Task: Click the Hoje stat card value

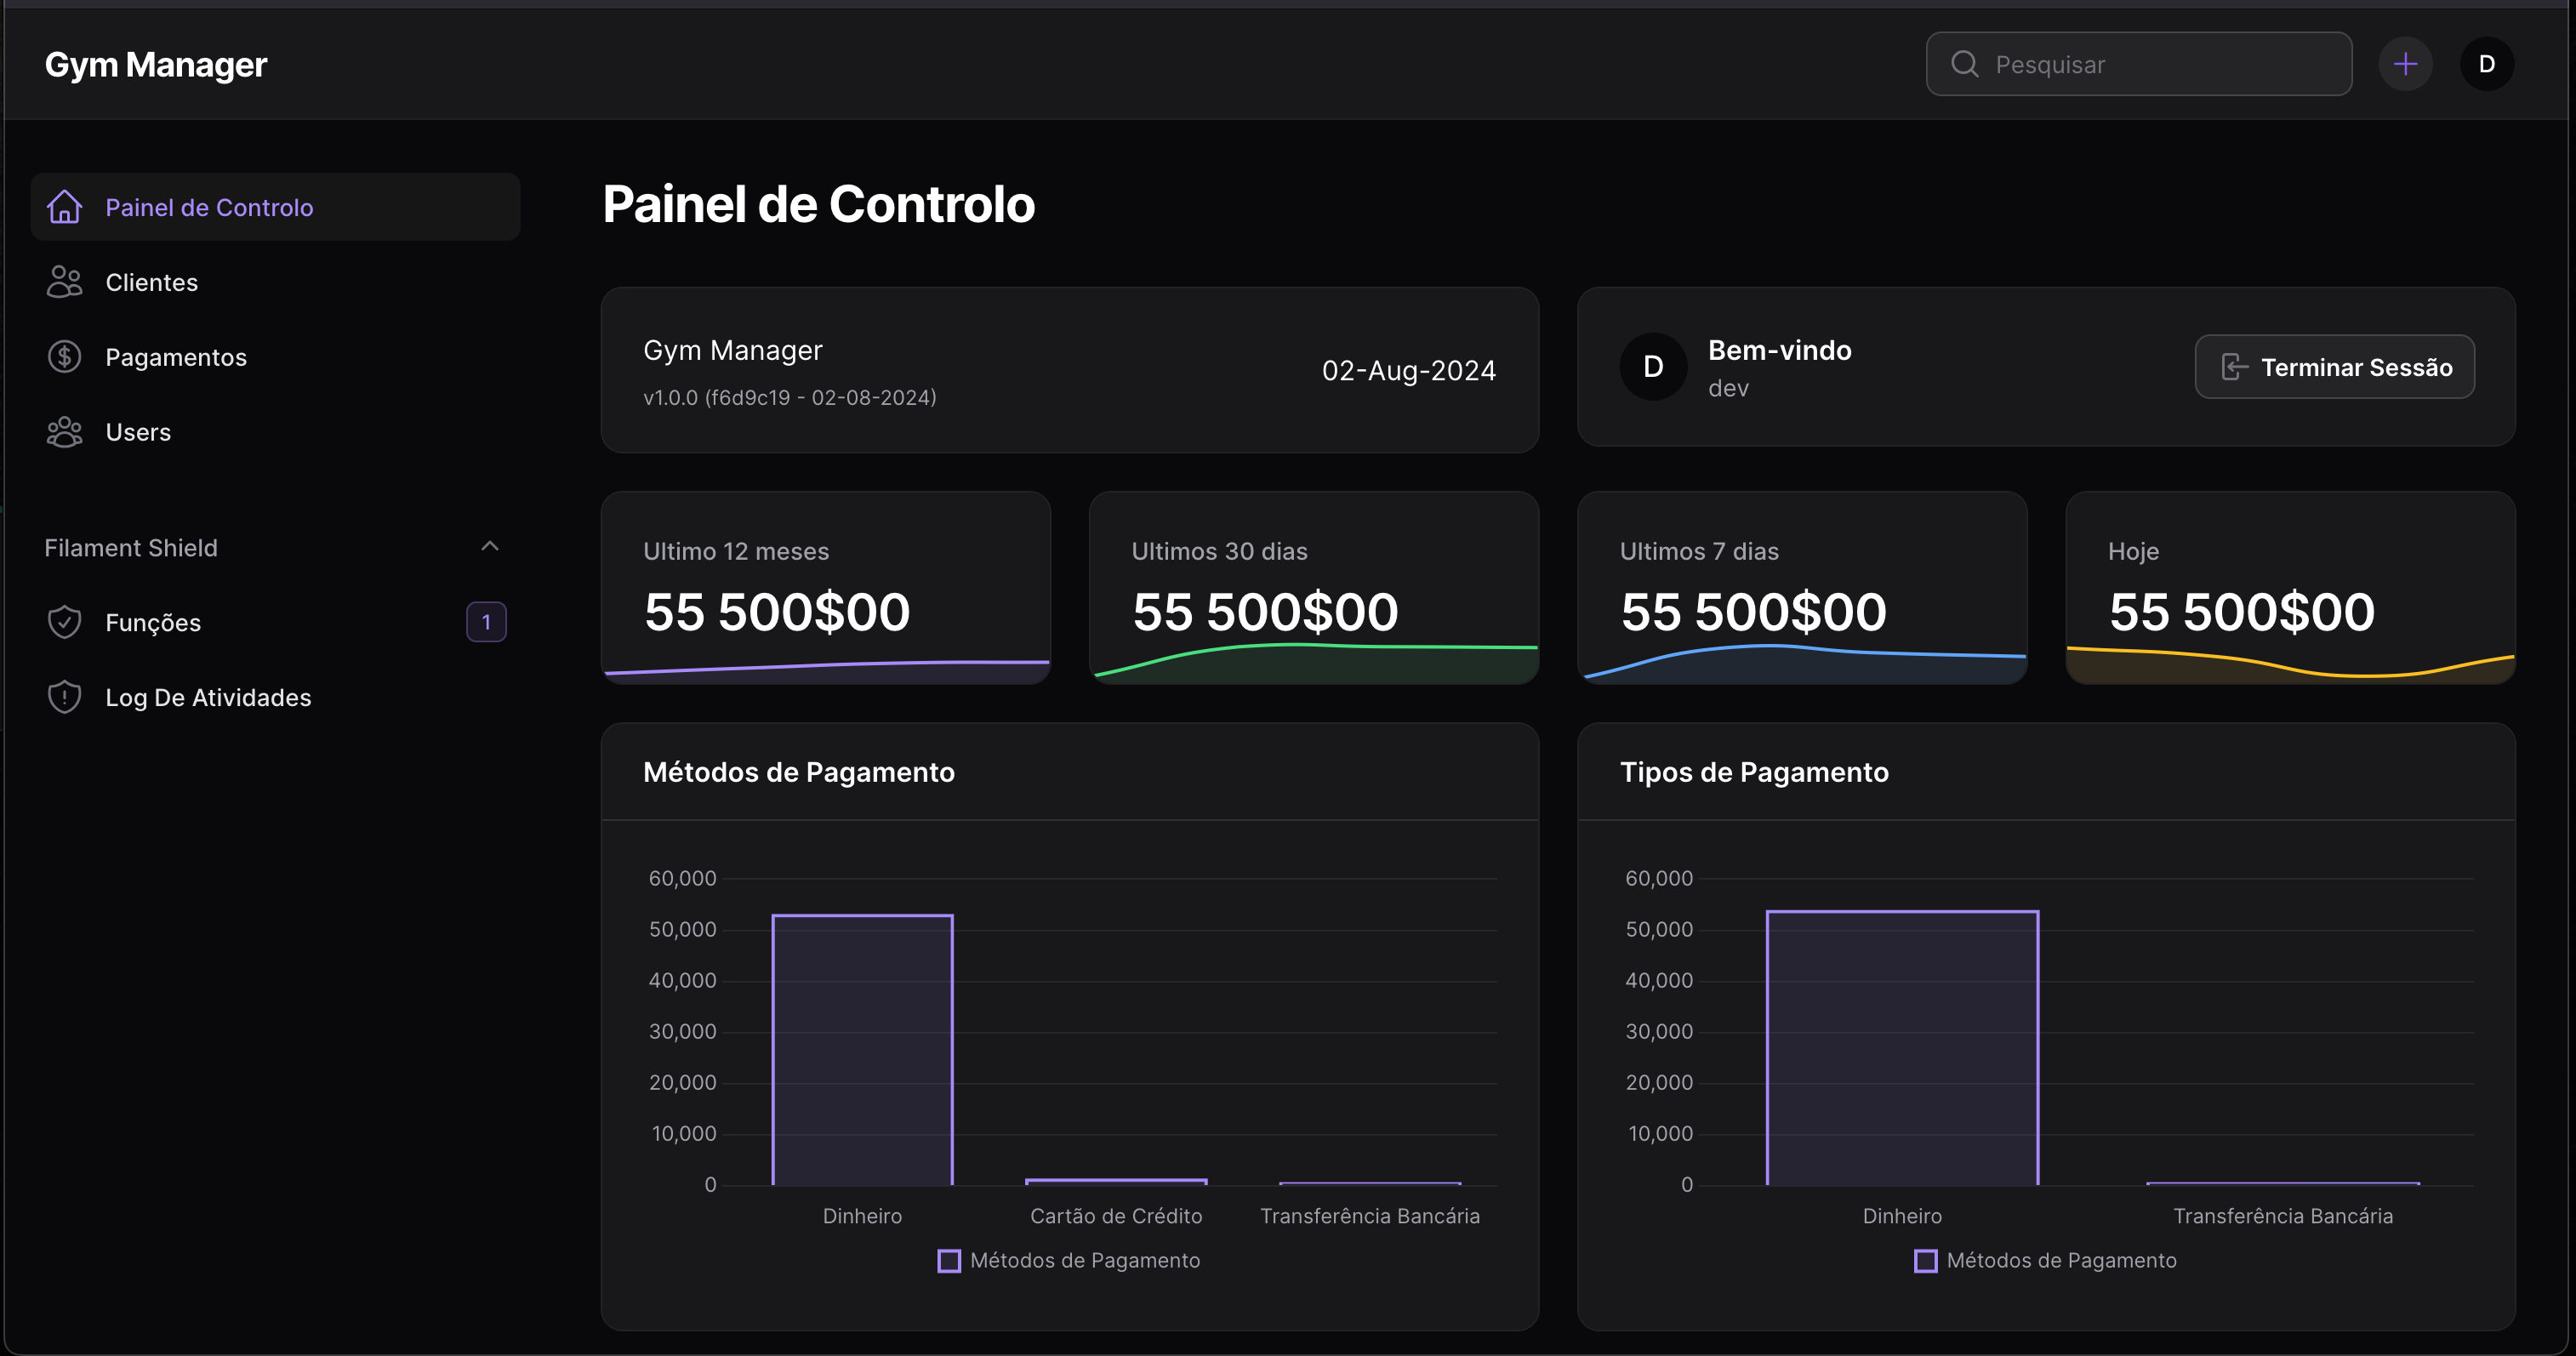Action: (x=2241, y=611)
